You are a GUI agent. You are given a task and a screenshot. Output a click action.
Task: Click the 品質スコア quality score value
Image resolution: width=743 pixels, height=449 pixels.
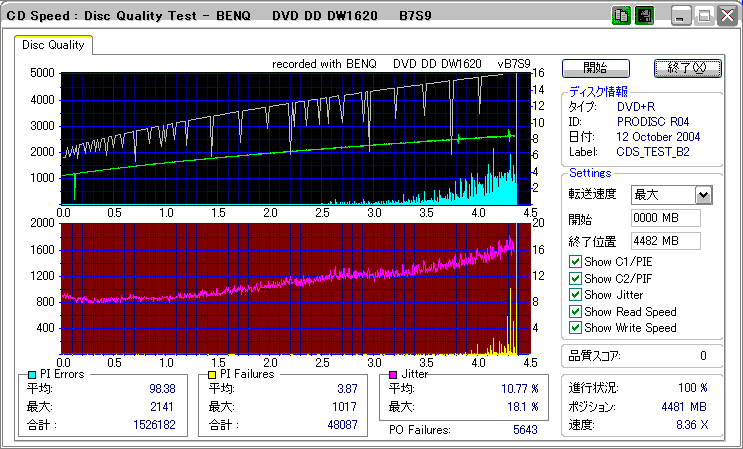703,355
